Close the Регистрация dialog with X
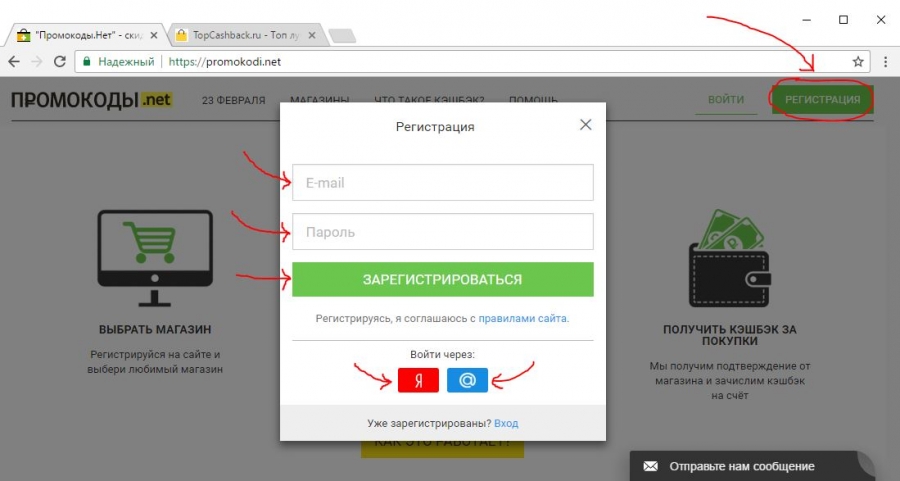This screenshot has height=481, width=900. (585, 125)
